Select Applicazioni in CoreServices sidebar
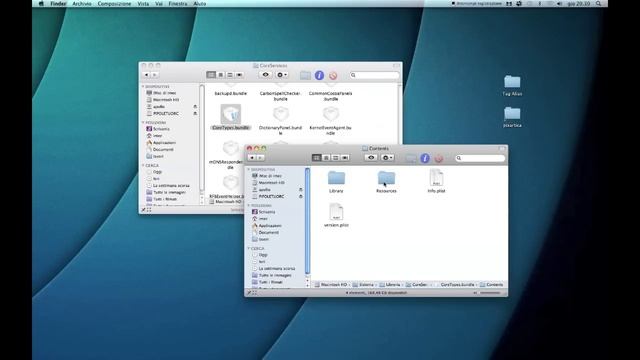The width and height of the screenshot is (640, 360). (161, 142)
